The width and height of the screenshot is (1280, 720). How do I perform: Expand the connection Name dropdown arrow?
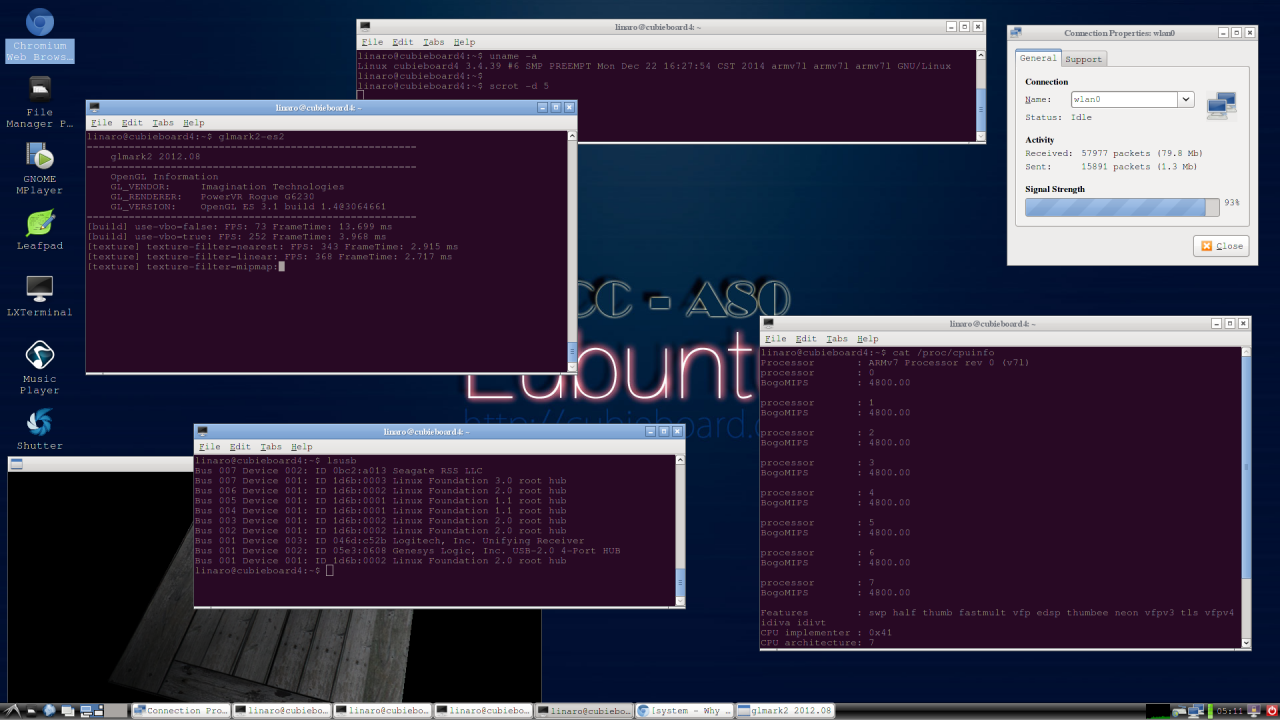pos(1185,99)
